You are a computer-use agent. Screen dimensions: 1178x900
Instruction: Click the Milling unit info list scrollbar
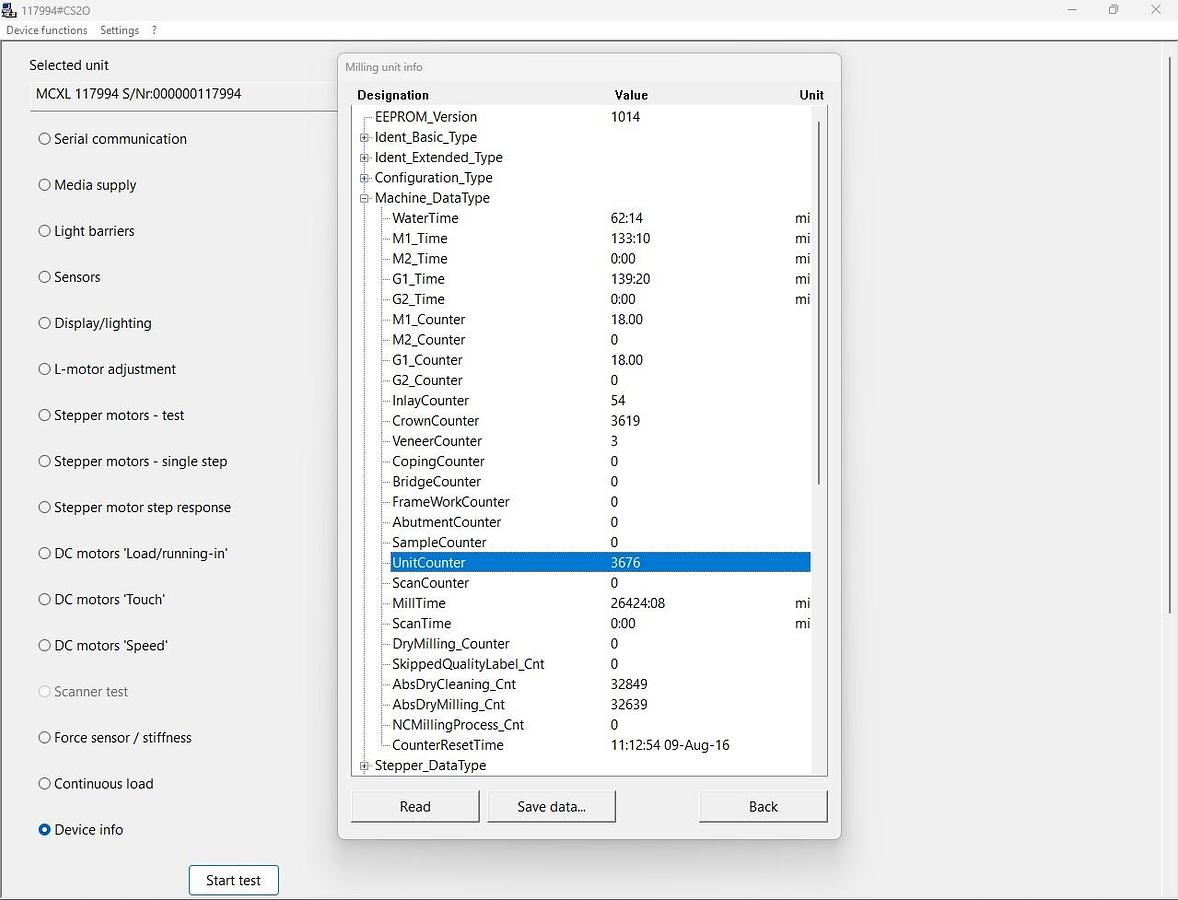point(819,300)
